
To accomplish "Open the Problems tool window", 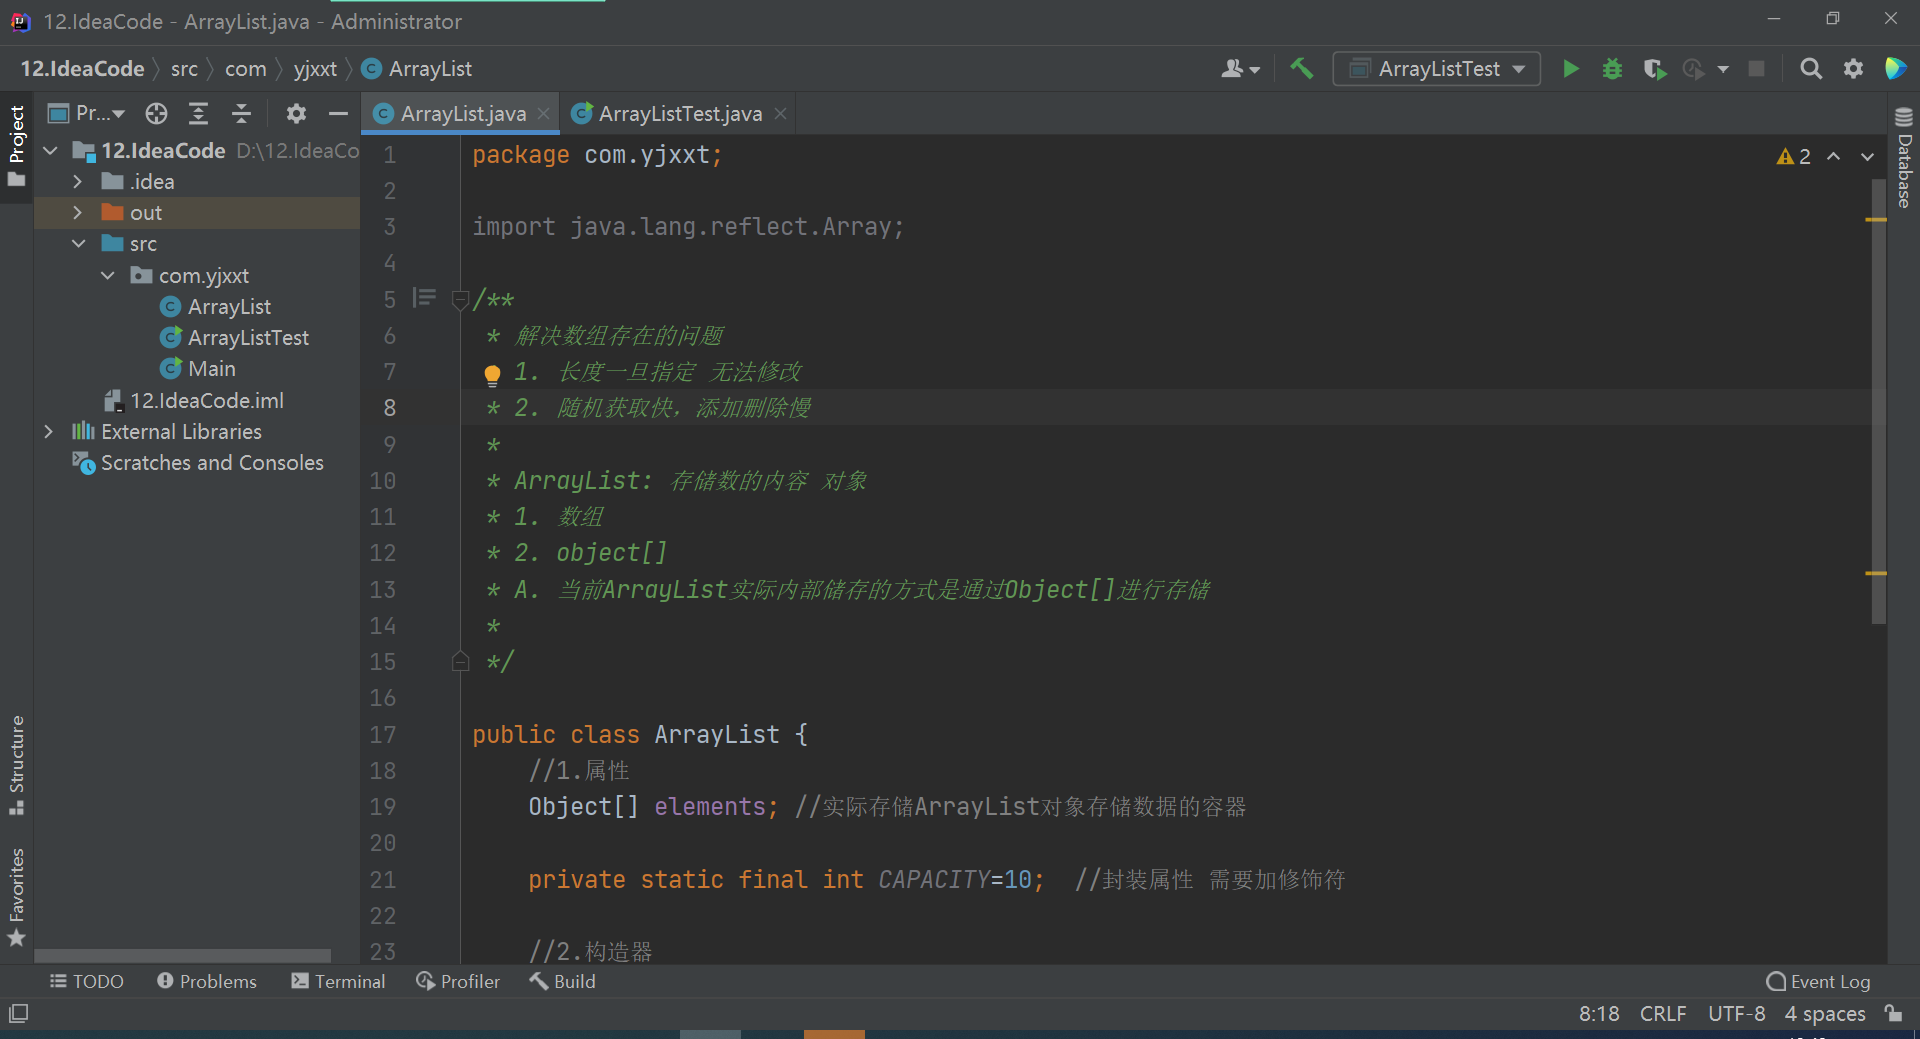I will click(x=207, y=982).
